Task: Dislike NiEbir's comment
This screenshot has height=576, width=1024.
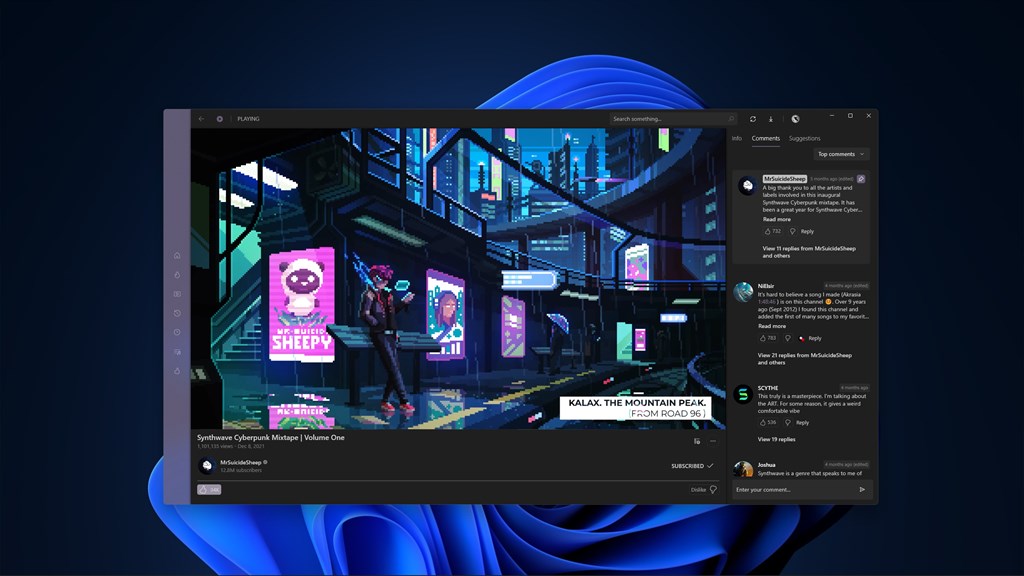Action: point(787,338)
